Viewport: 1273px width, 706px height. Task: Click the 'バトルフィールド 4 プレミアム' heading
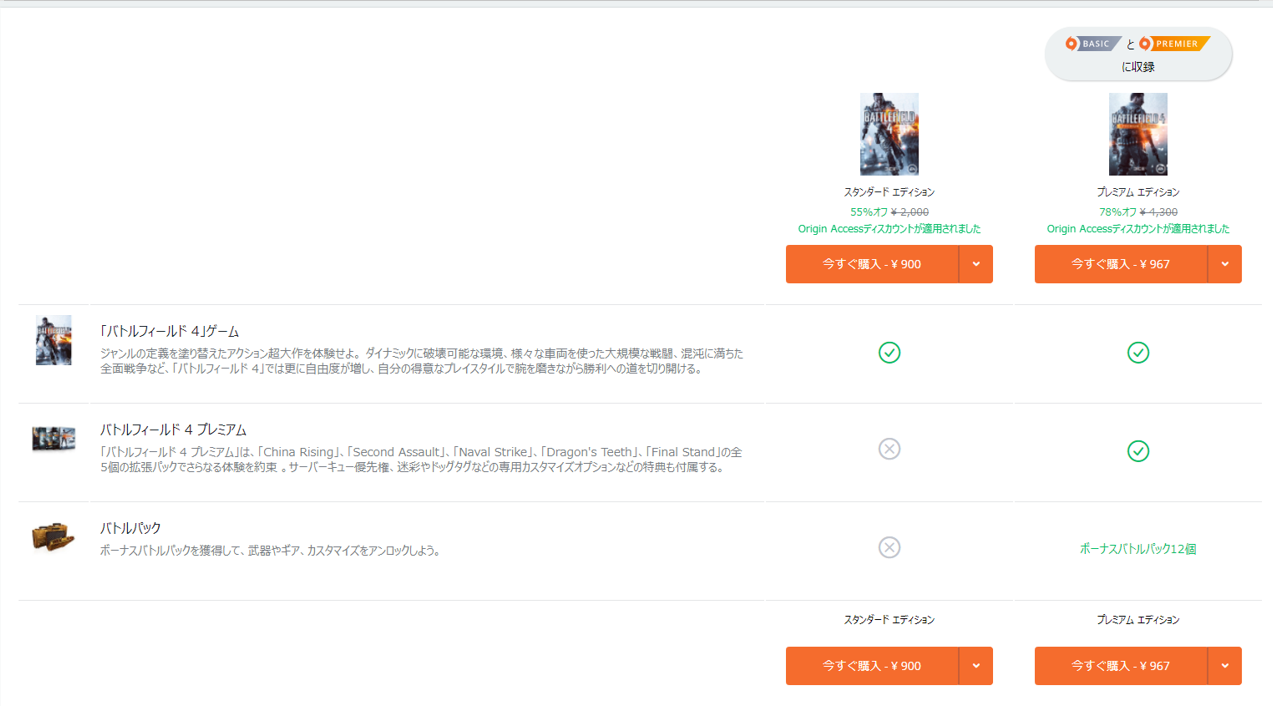173,430
